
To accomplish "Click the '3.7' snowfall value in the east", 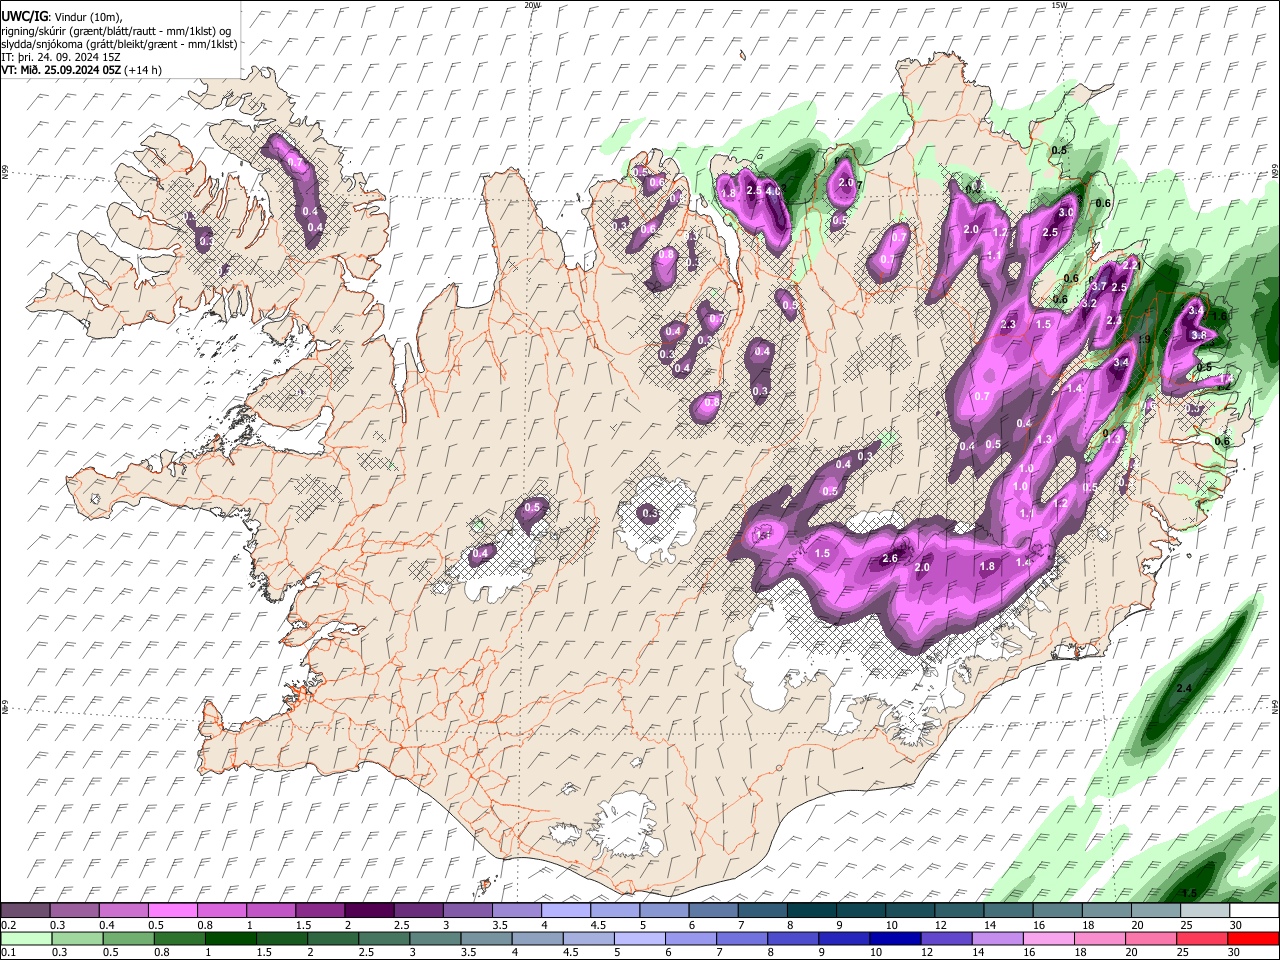I will [1099, 287].
